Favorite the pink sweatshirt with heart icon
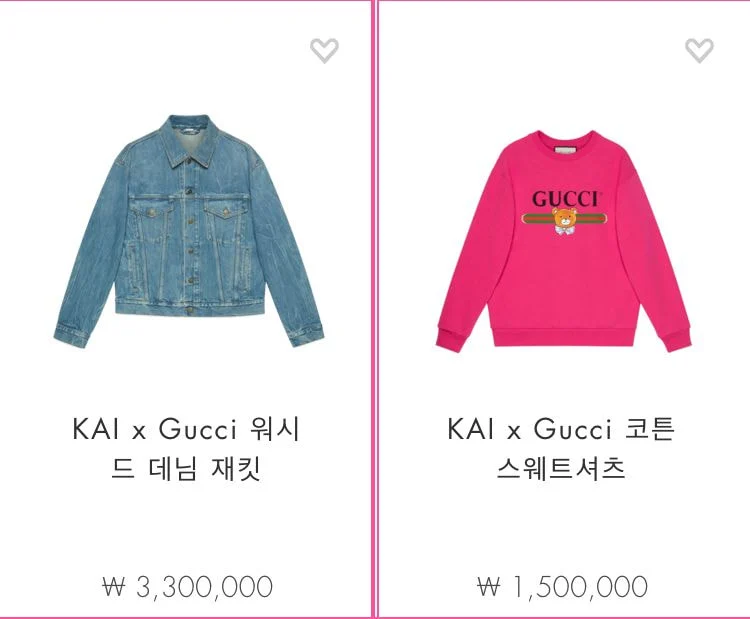750x619 pixels. coord(699,50)
